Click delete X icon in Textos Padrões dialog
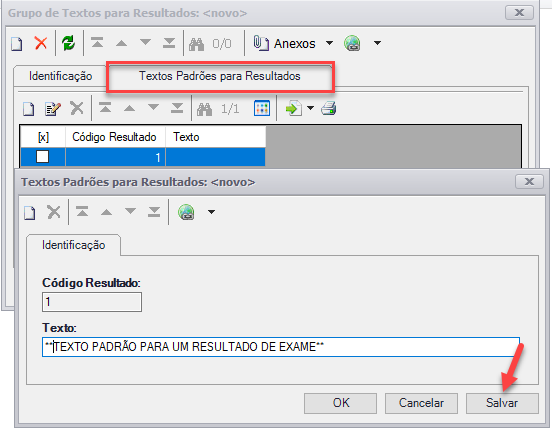This screenshot has width=552, height=431. pyautogui.click(x=54, y=212)
